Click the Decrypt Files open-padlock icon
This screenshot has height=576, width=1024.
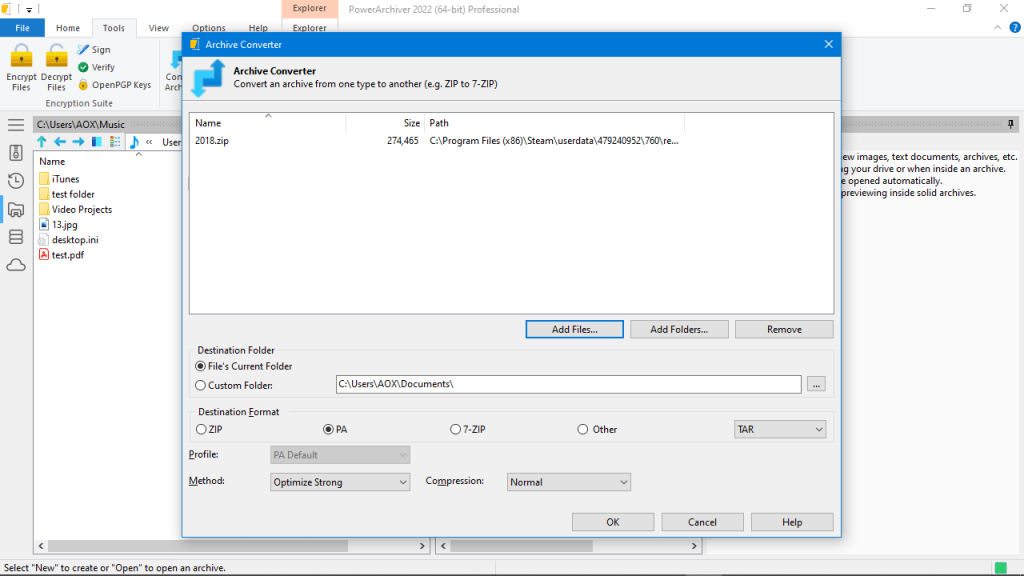[56, 56]
